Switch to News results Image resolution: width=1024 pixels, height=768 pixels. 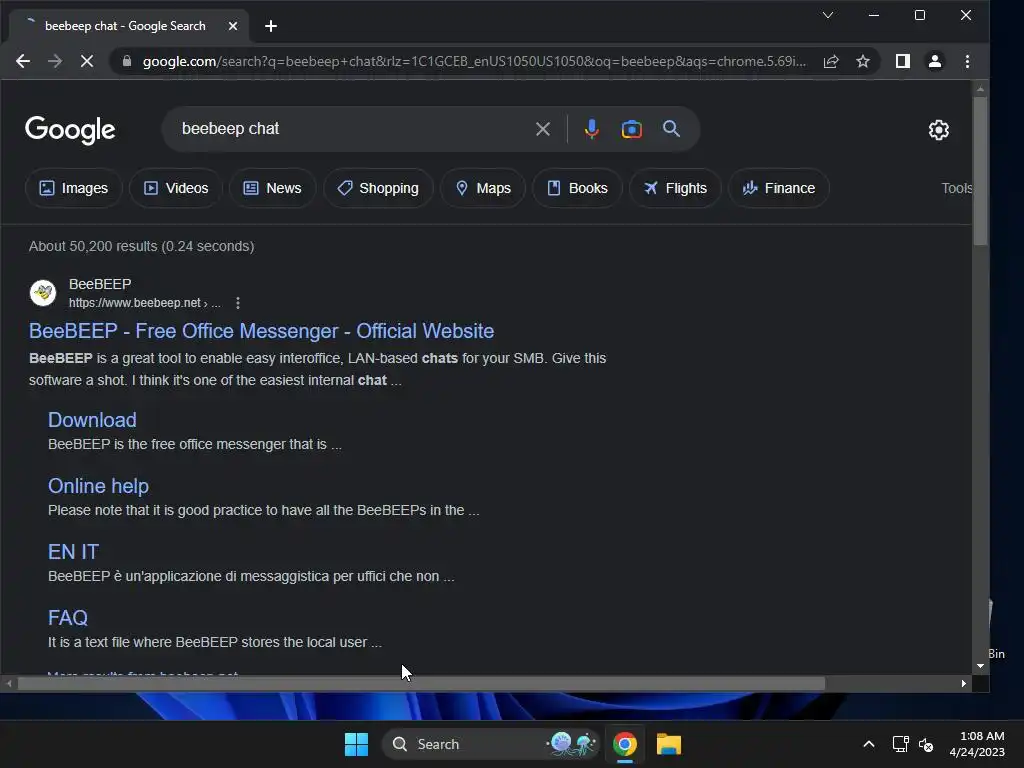[272, 188]
